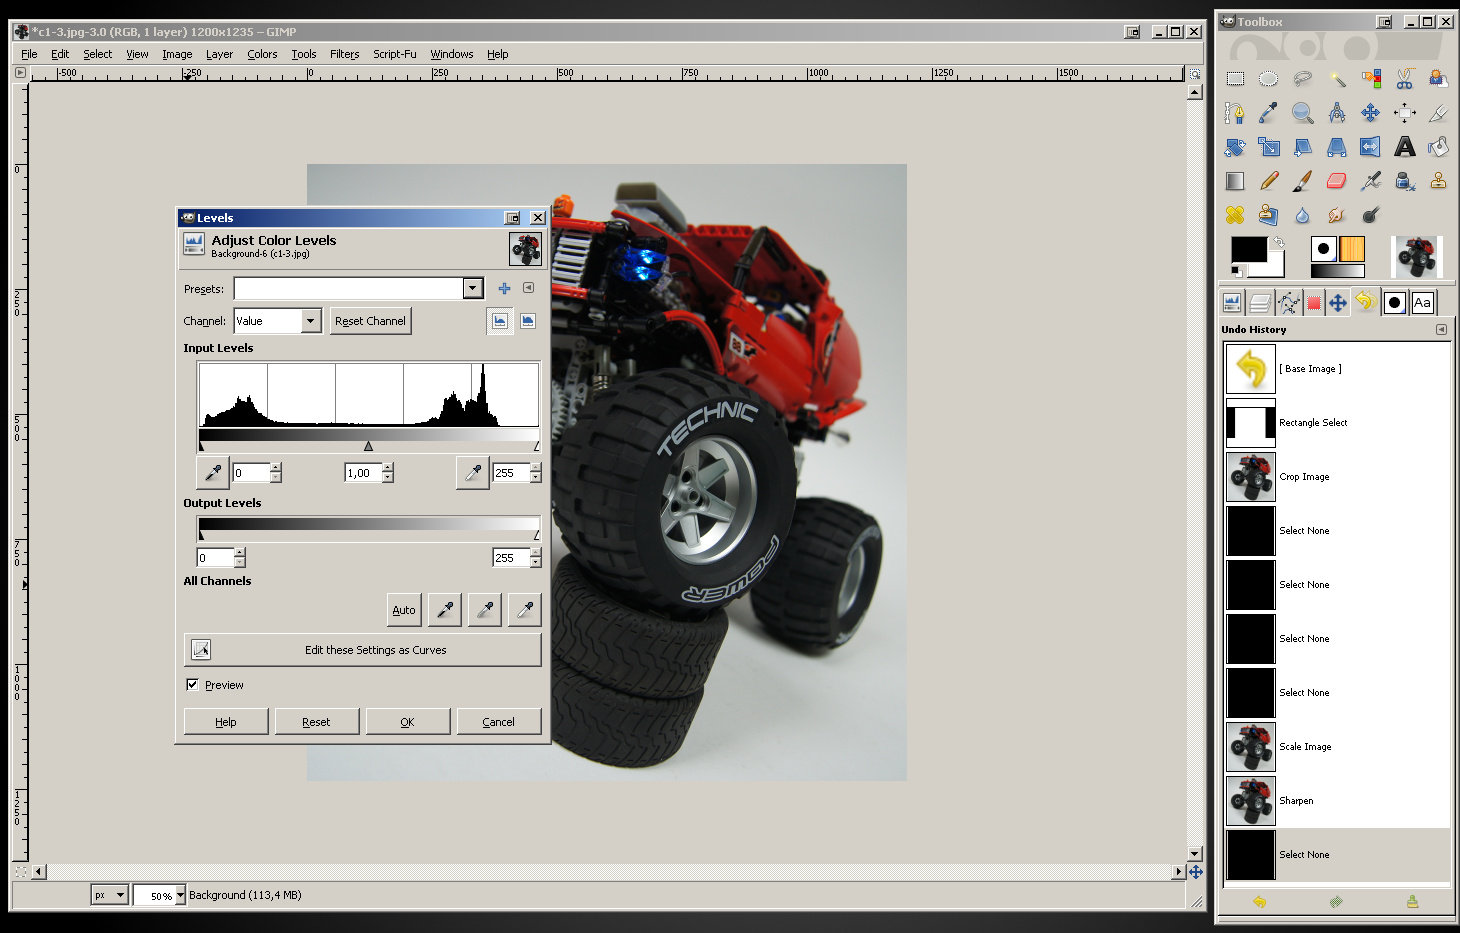Screen dimensions: 1460x933
Task: Switch to linear histogram view
Action: click(499, 321)
